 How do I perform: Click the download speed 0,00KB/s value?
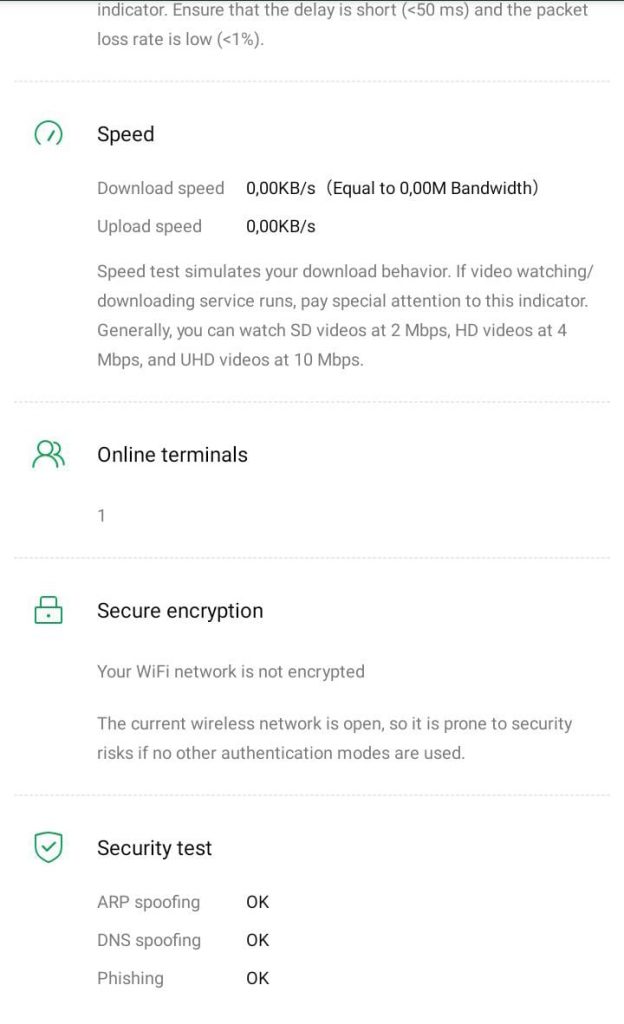[281, 188]
